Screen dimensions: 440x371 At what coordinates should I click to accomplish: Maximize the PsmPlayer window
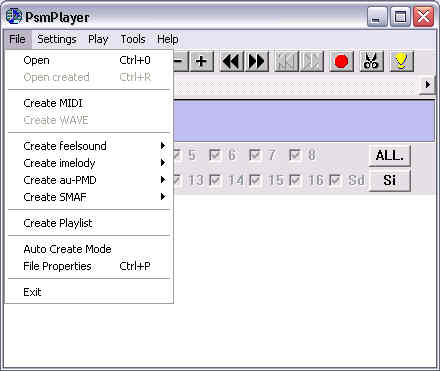coord(400,17)
